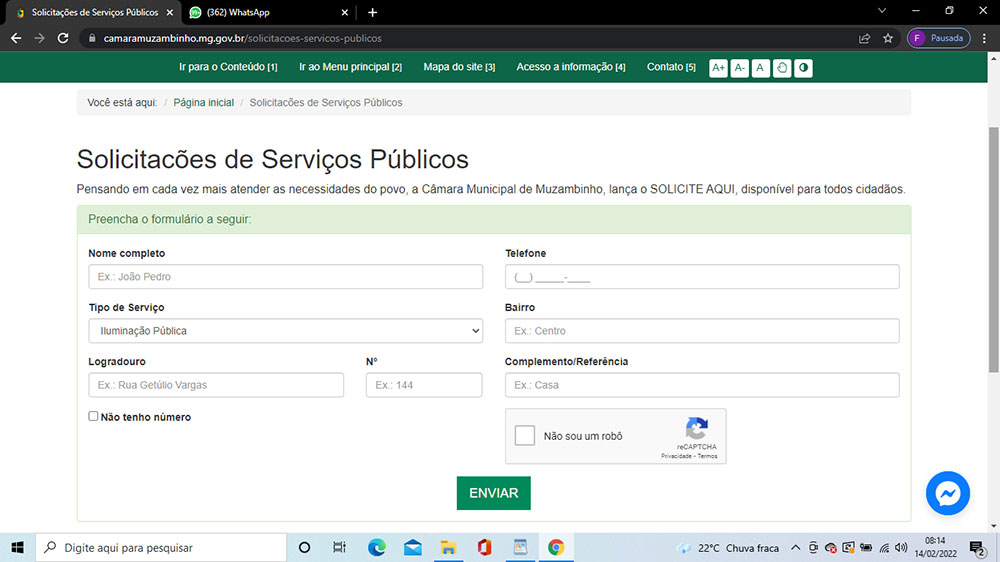Click the hand sign language accessibility icon
Screen dimensions: 1000x562
click(x=782, y=68)
